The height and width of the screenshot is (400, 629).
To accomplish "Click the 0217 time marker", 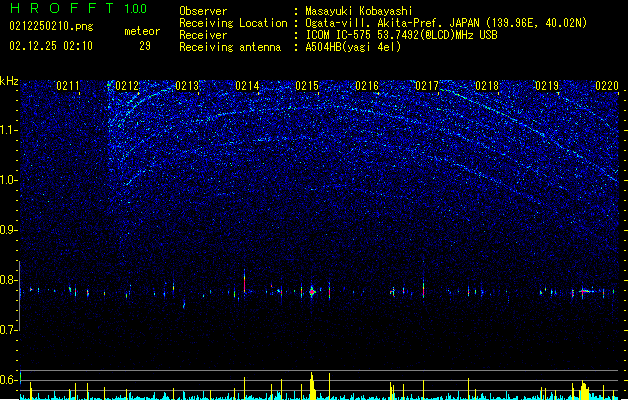I will coord(427,85).
